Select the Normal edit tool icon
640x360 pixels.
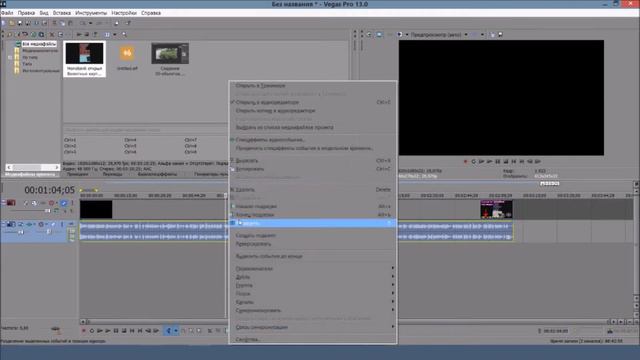(x=168, y=331)
